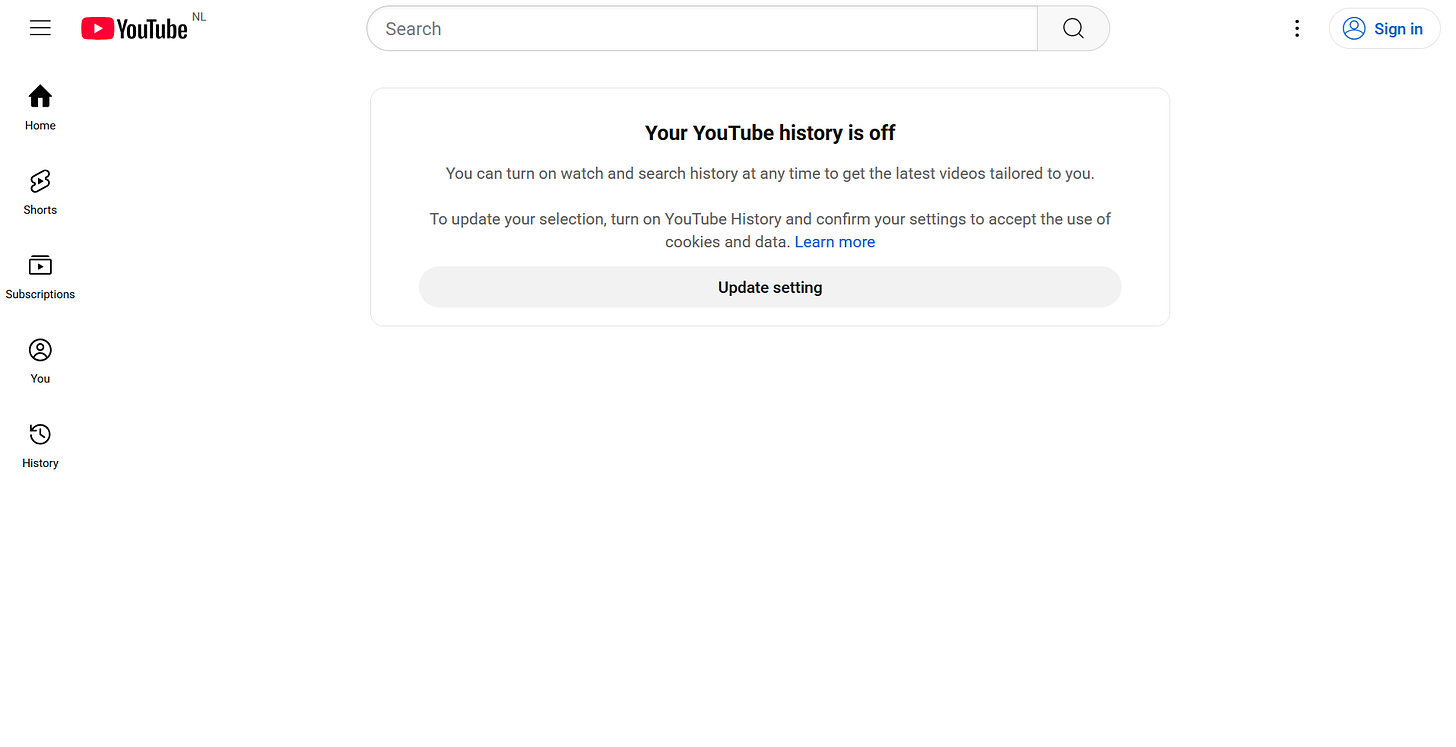Click the Sign in button
The width and height of the screenshot is (1456, 747).
(x=1384, y=28)
